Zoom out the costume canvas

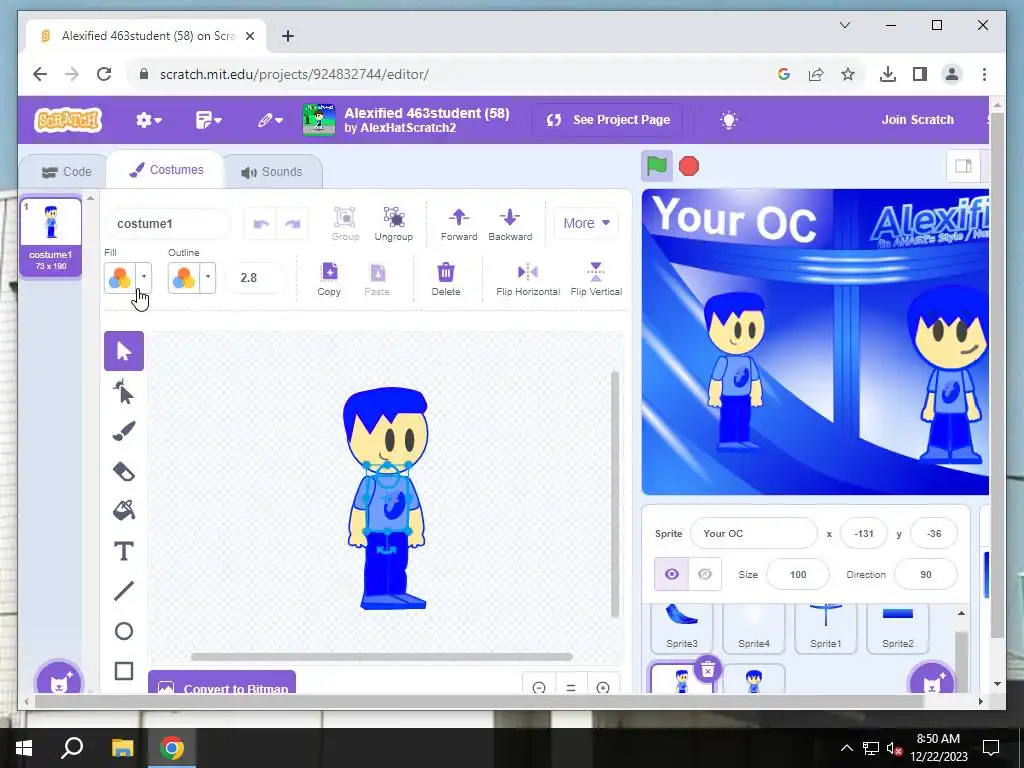[x=539, y=688]
